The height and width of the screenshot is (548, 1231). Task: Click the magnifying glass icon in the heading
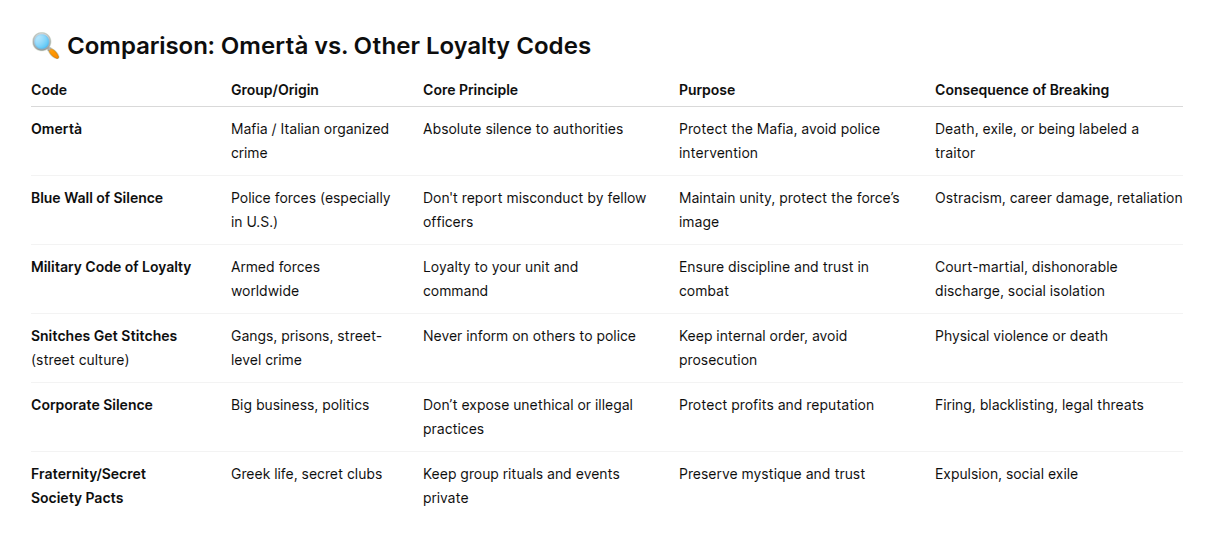(45, 46)
